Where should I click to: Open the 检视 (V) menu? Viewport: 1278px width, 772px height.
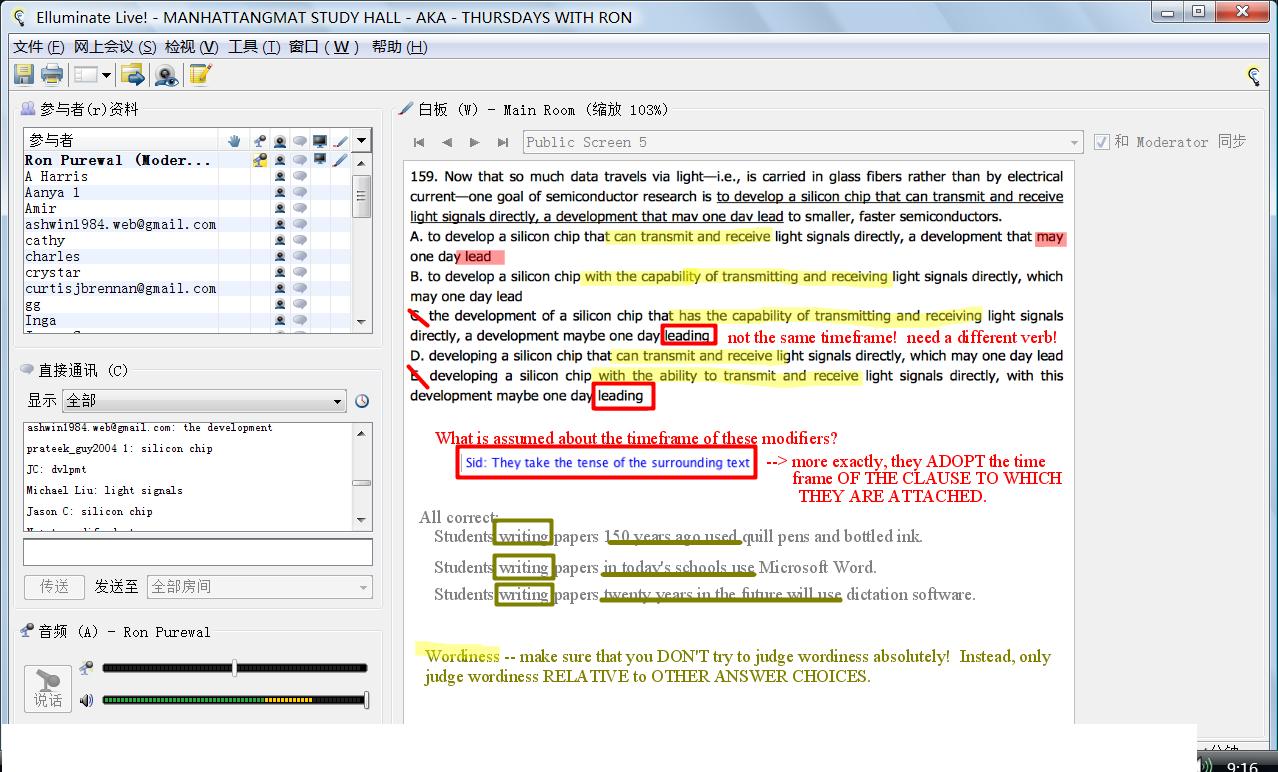(x=192, y=47)
